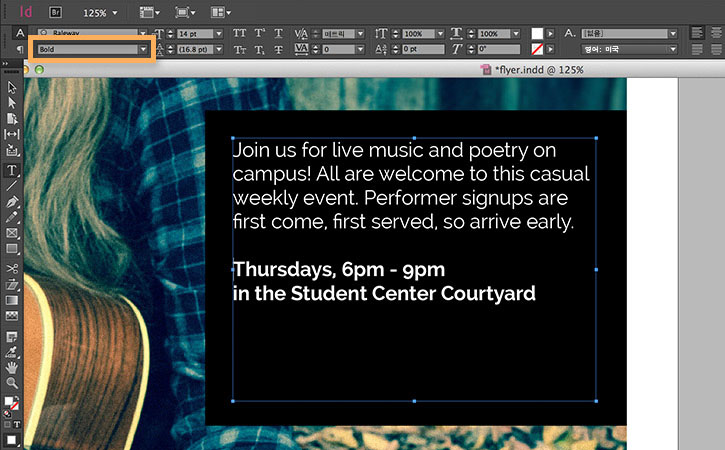Select the Rectangle shape tool
The width and height of the screenshot is (725, 450).
coord(12,249)
